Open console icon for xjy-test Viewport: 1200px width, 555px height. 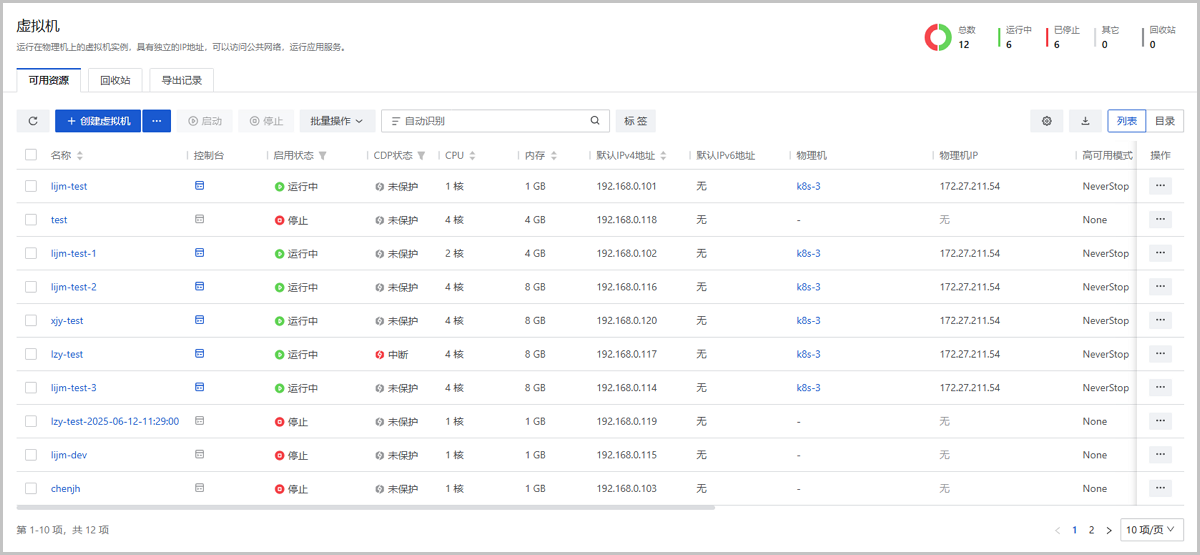(199, 320)
